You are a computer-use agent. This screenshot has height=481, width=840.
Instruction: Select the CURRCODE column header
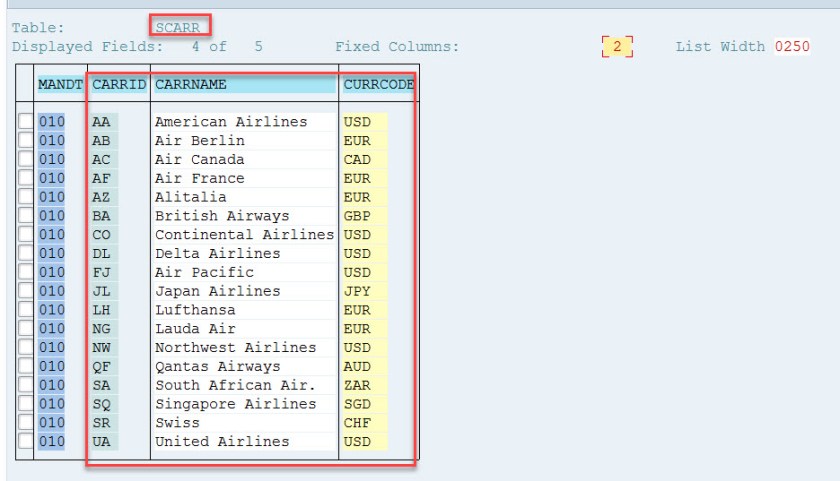(x=378, y=85)
